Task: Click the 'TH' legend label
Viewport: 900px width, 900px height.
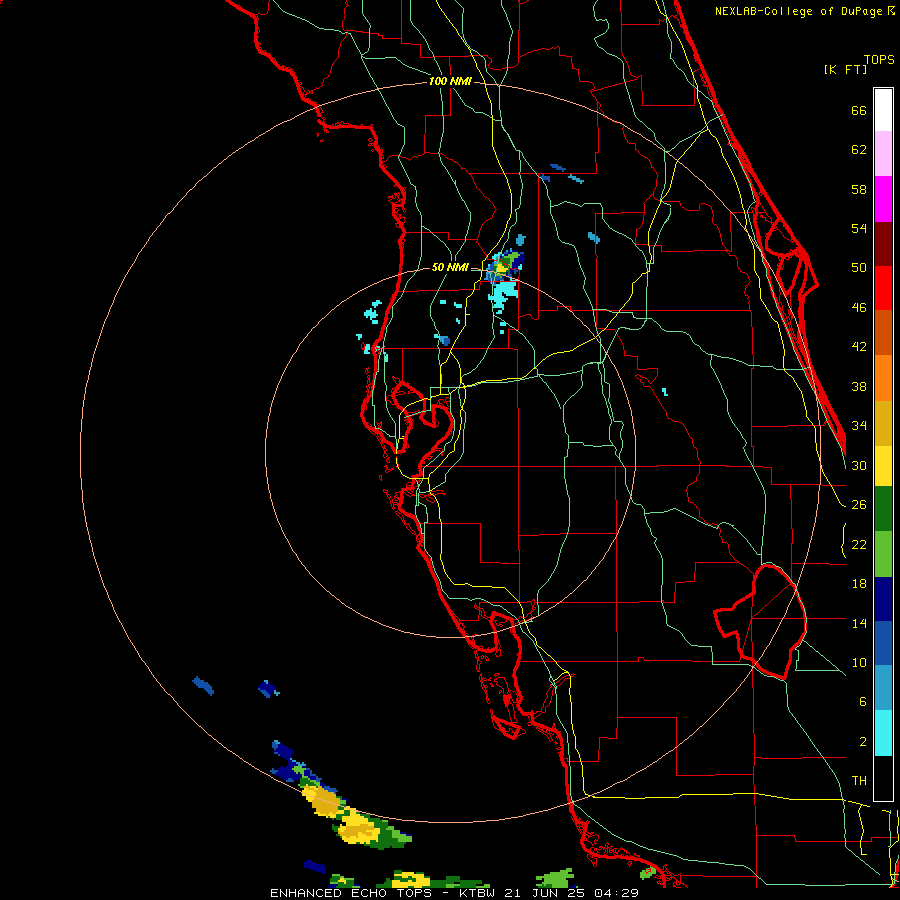Action: pyautogui.click(x=859, y=781)
